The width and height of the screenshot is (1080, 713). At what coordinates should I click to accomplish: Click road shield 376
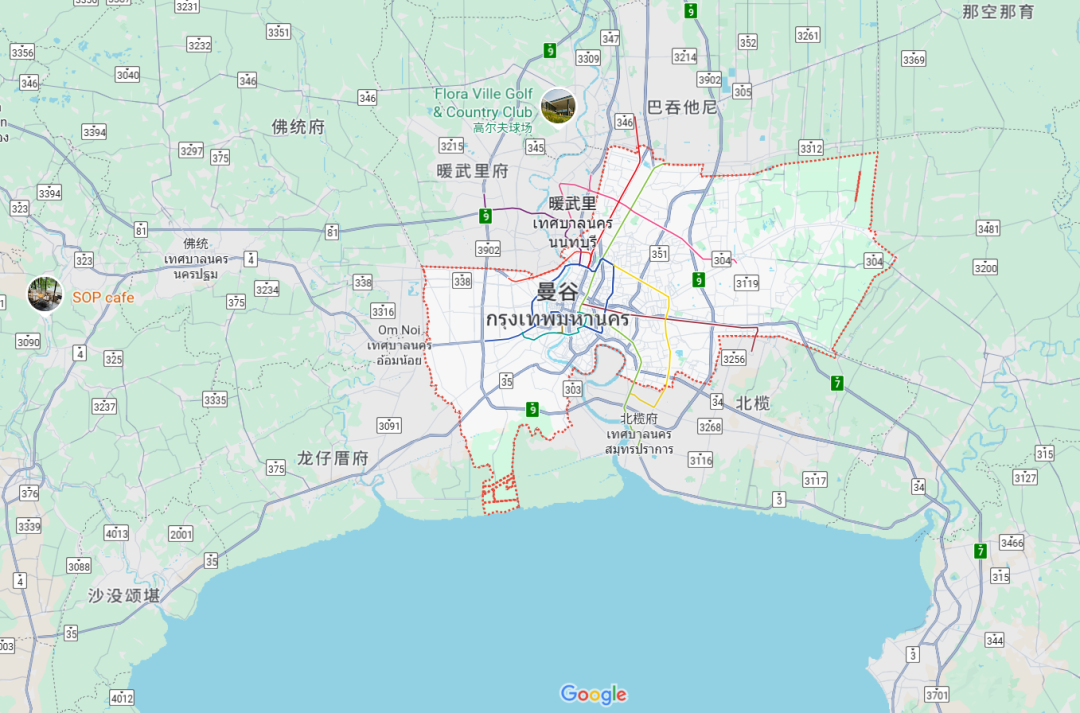click(30, 493)
